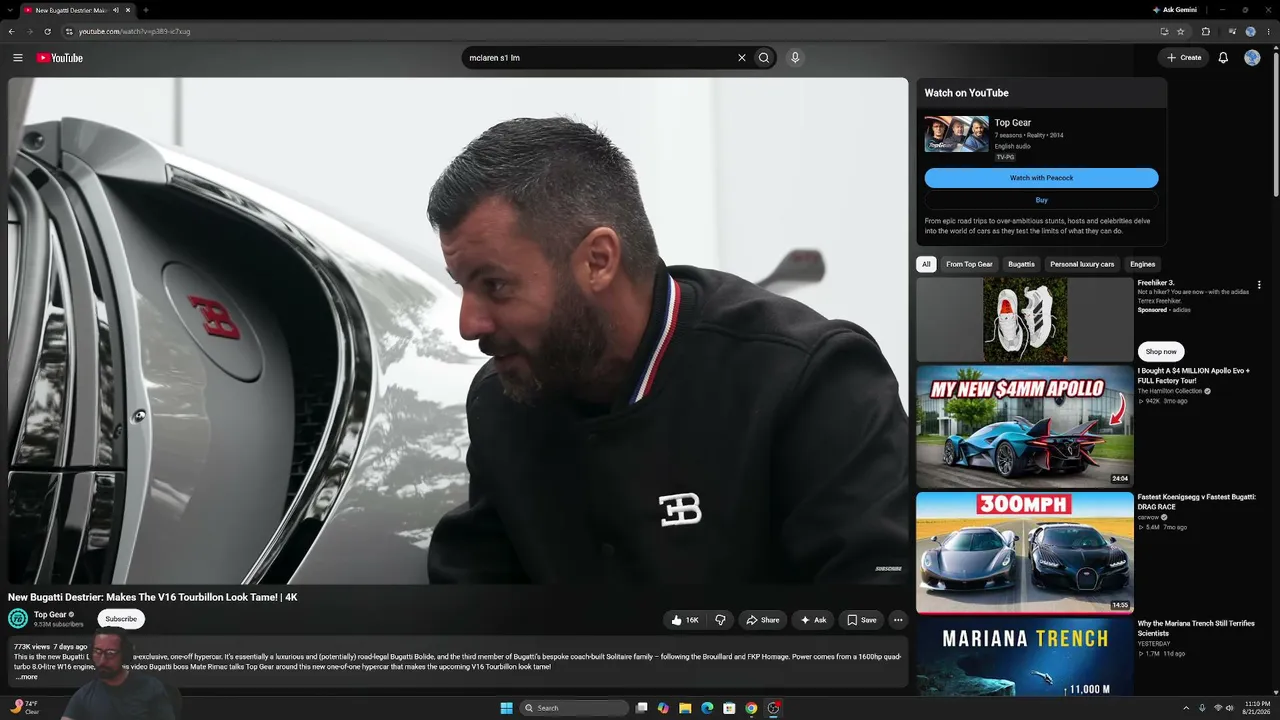Share the video

[x=762, y=620]
